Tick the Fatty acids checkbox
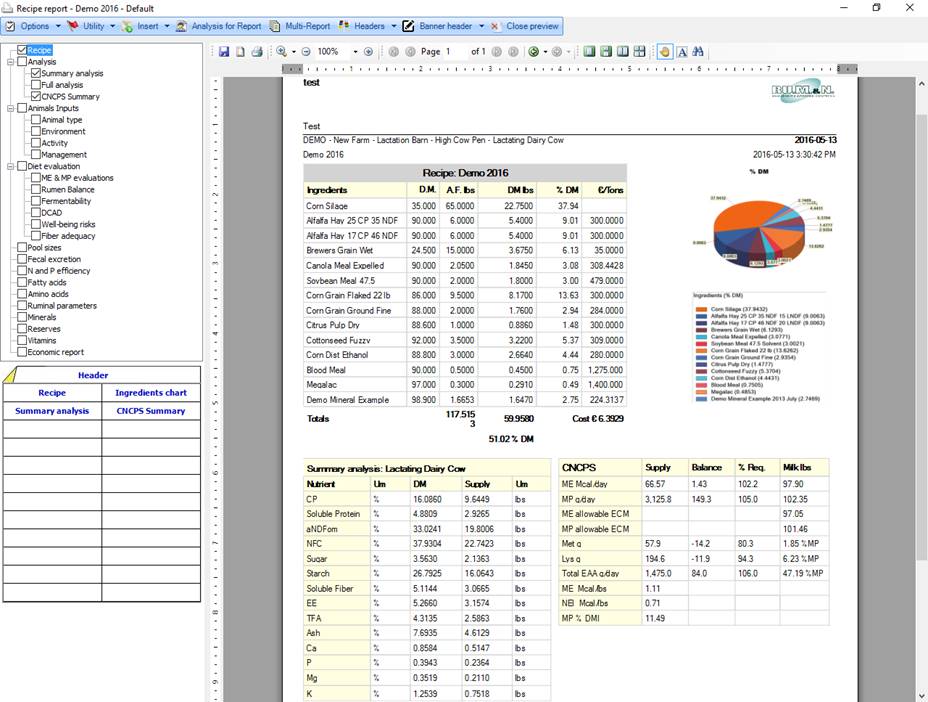Screen dimensions: 928x702 [22, 282]
